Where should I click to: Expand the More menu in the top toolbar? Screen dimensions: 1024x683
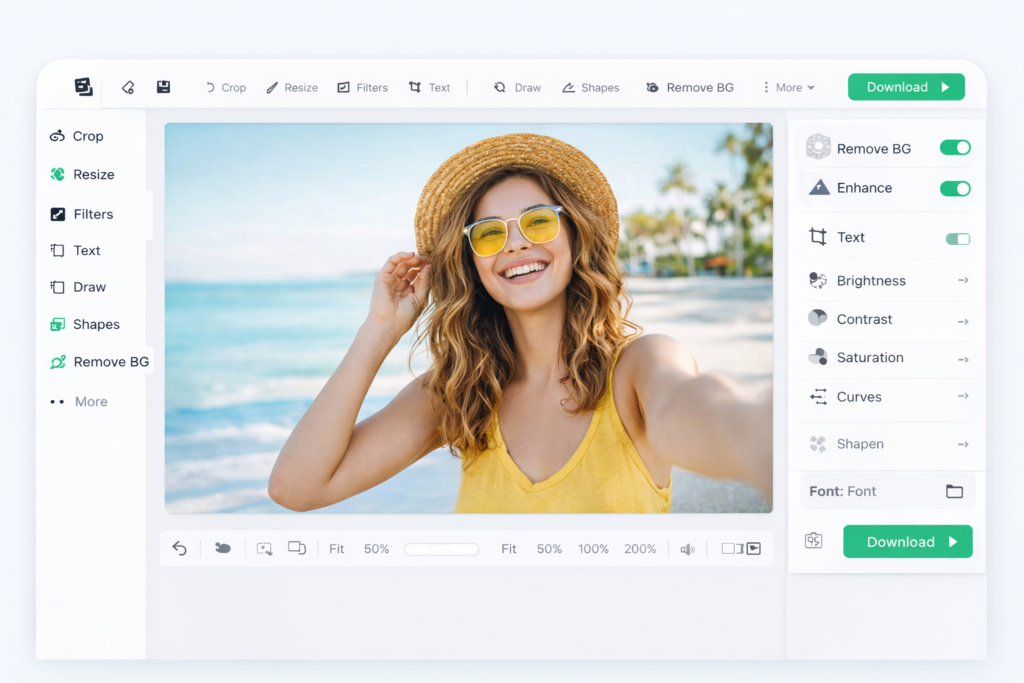789,87
